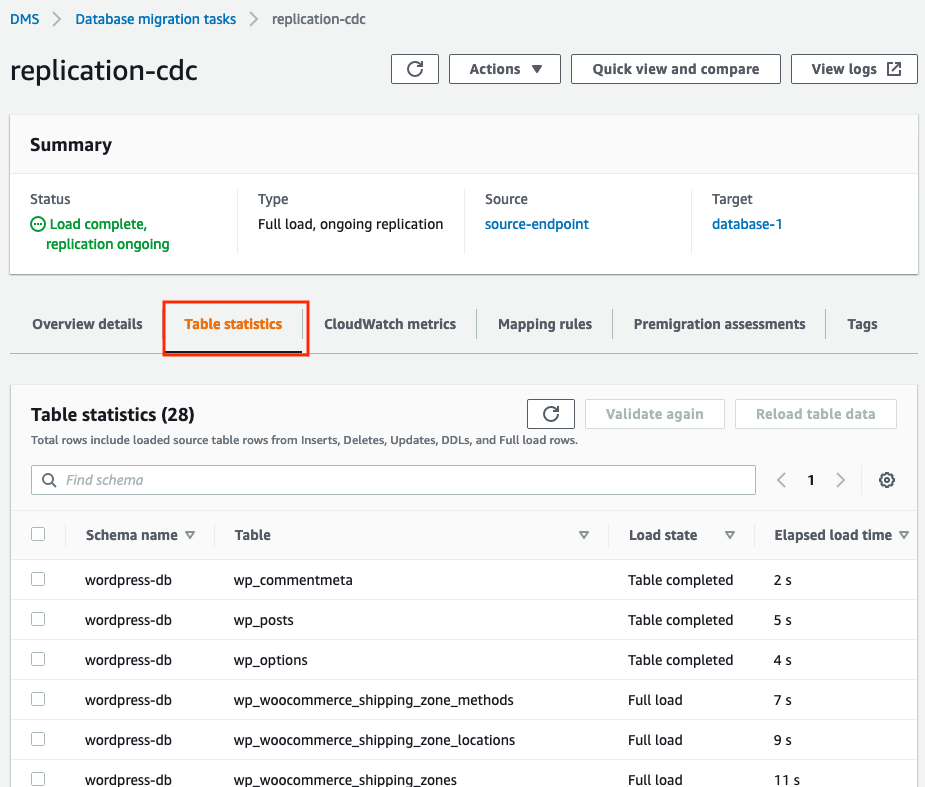Click Load complete, replication ongoing status
925x787 pixels.
click(x=100, y=234)
